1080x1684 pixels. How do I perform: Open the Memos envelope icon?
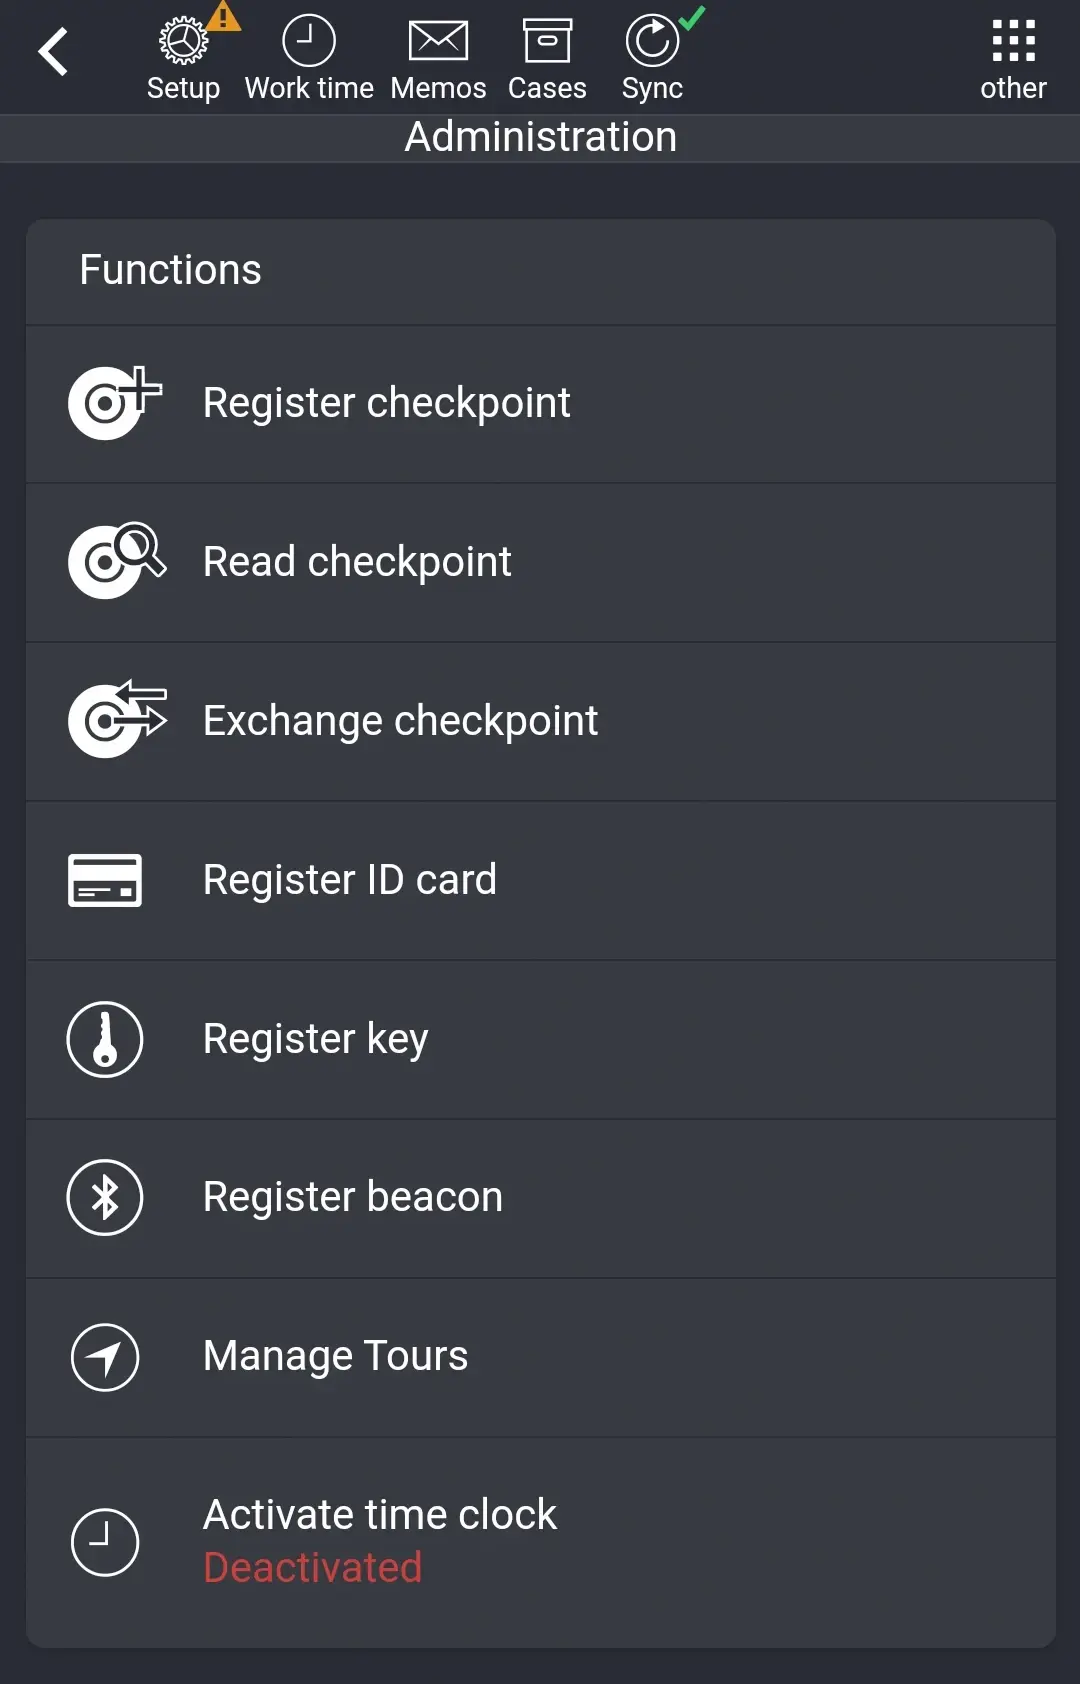click(x=438, y=42)
